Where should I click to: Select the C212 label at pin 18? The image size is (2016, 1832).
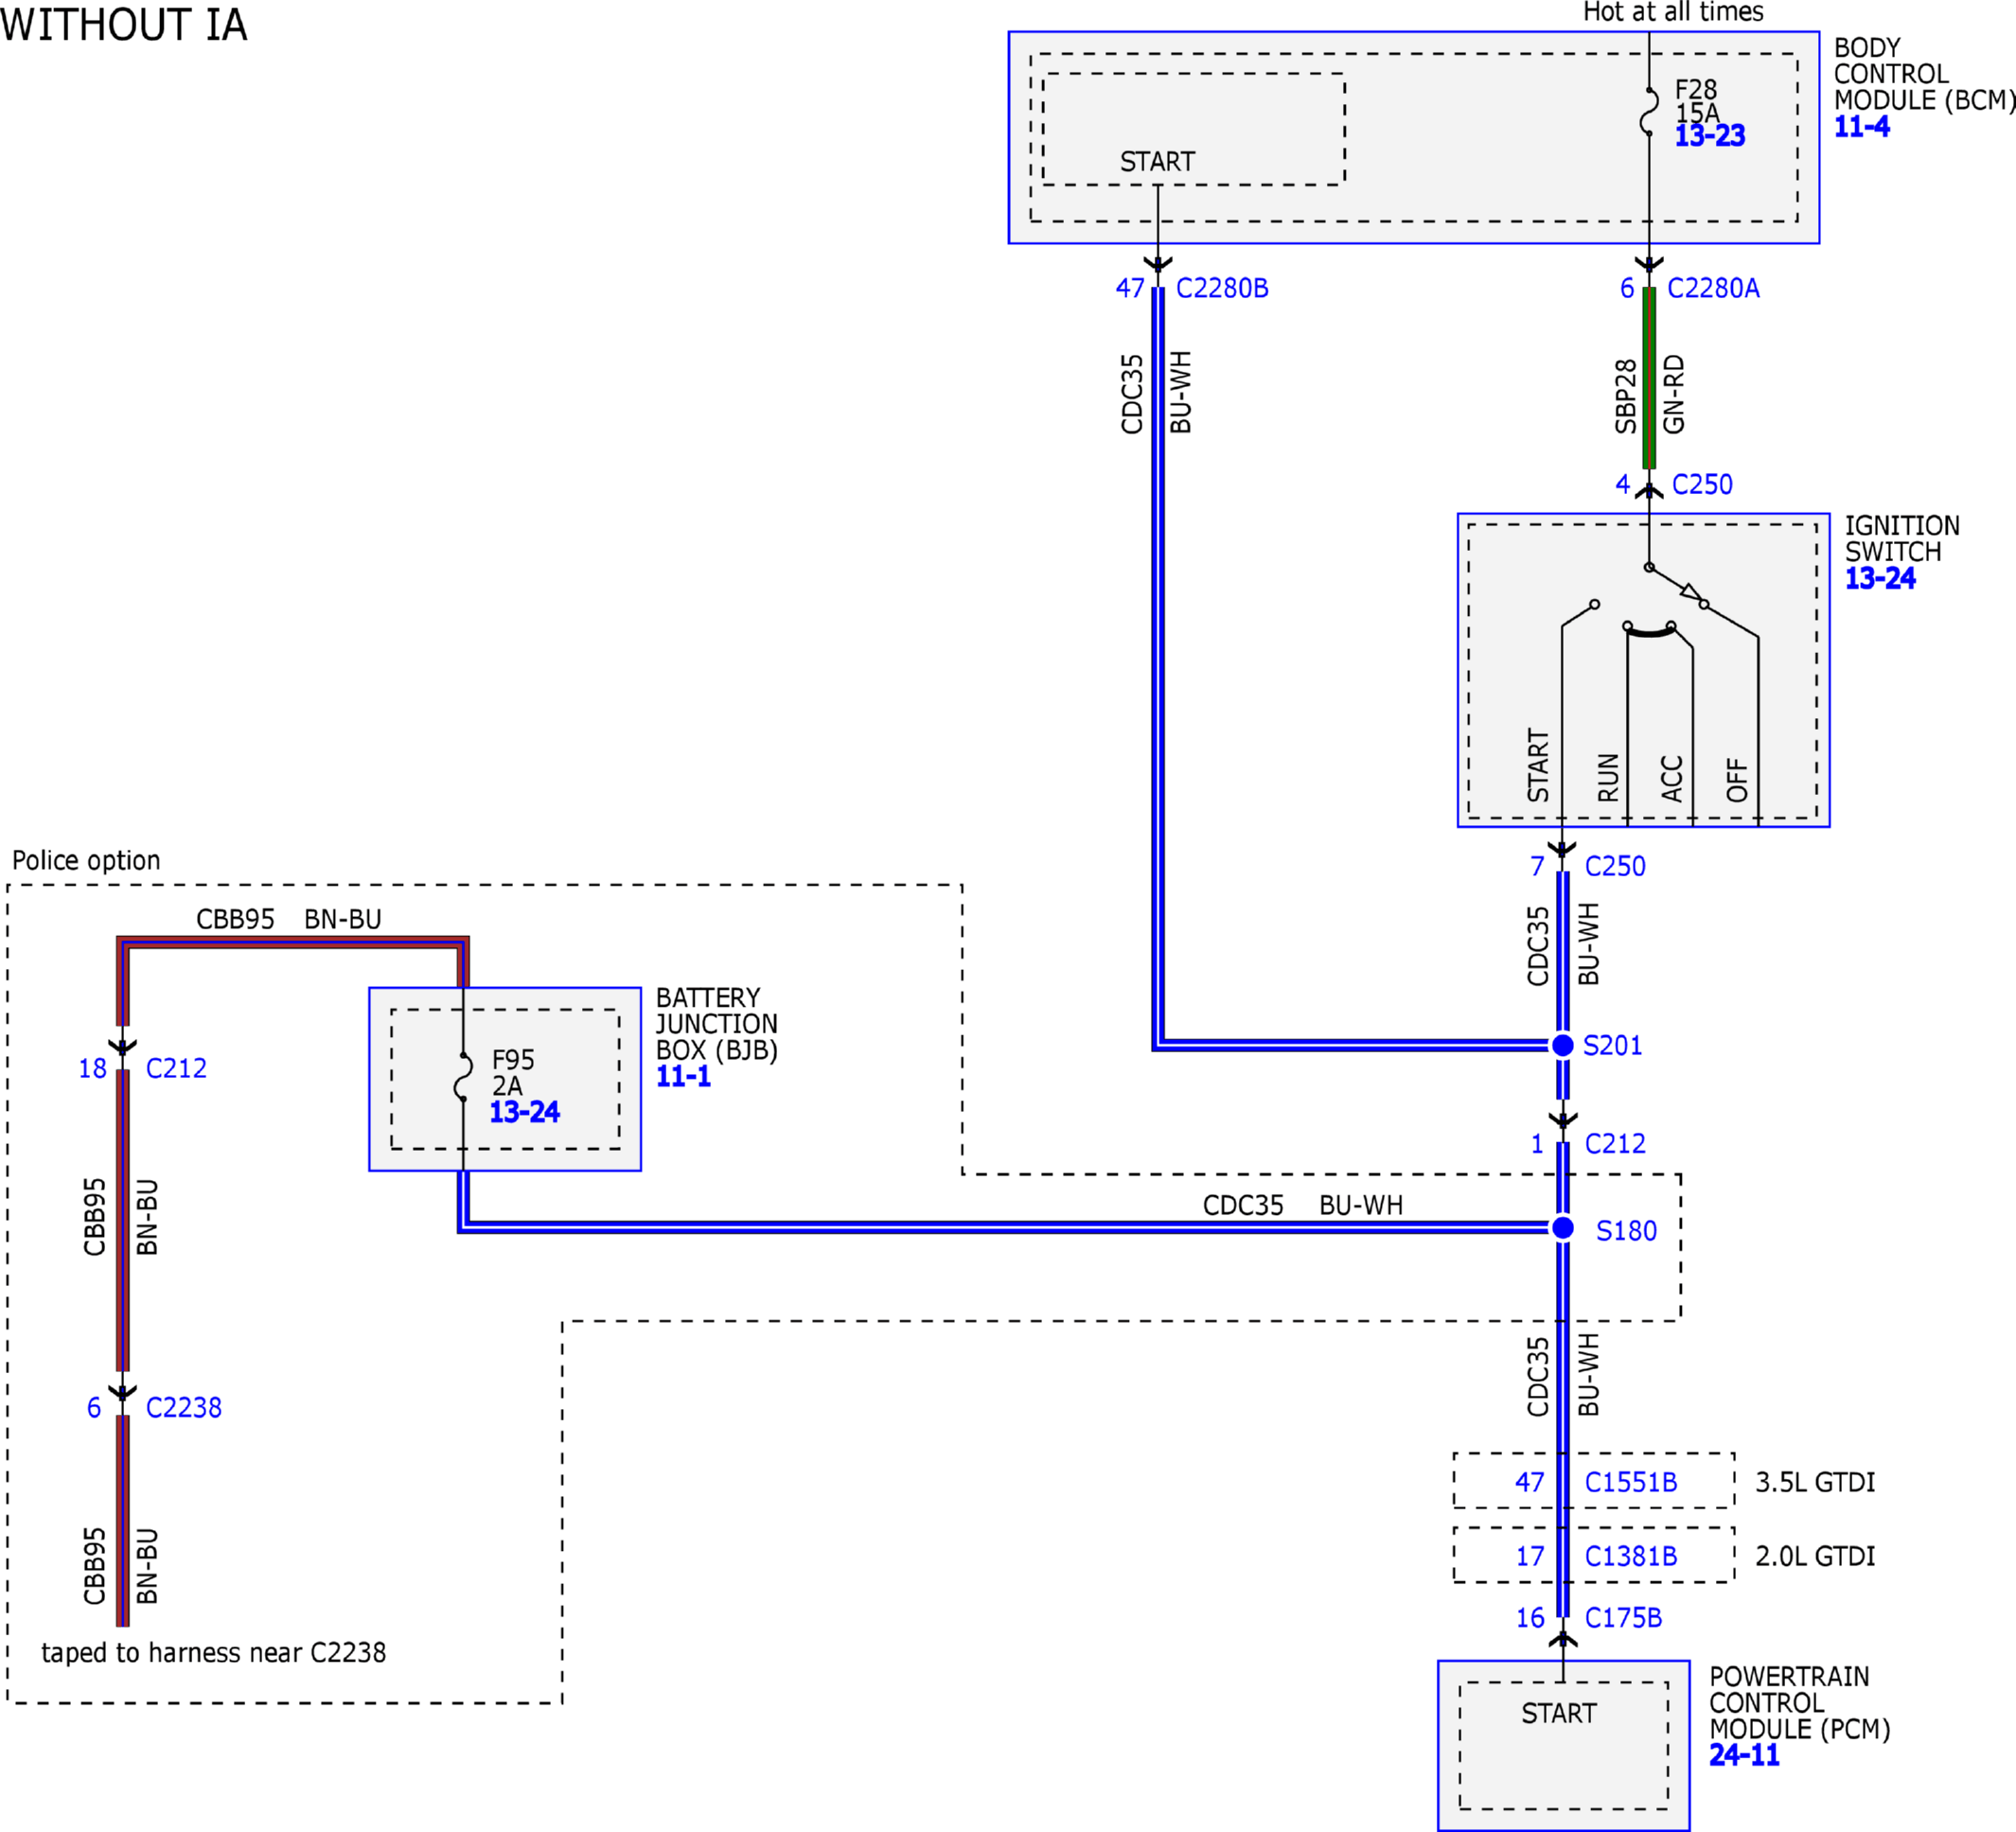click(176, 1068)
